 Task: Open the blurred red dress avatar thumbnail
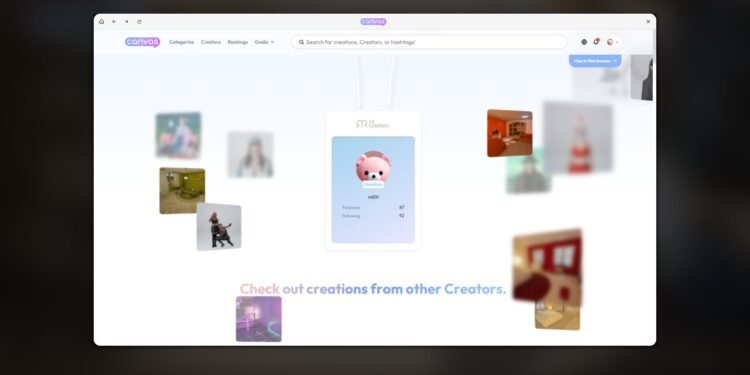coord(578,137)
